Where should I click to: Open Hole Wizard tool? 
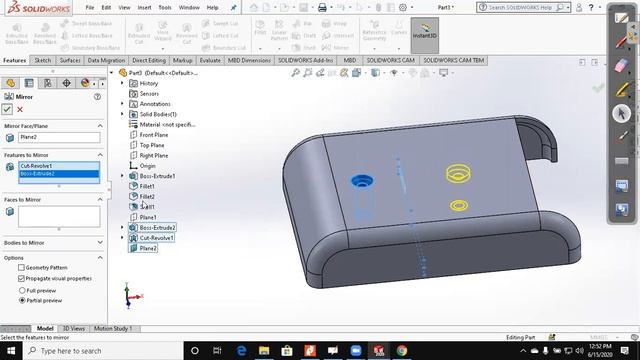[x=162, y=32]
